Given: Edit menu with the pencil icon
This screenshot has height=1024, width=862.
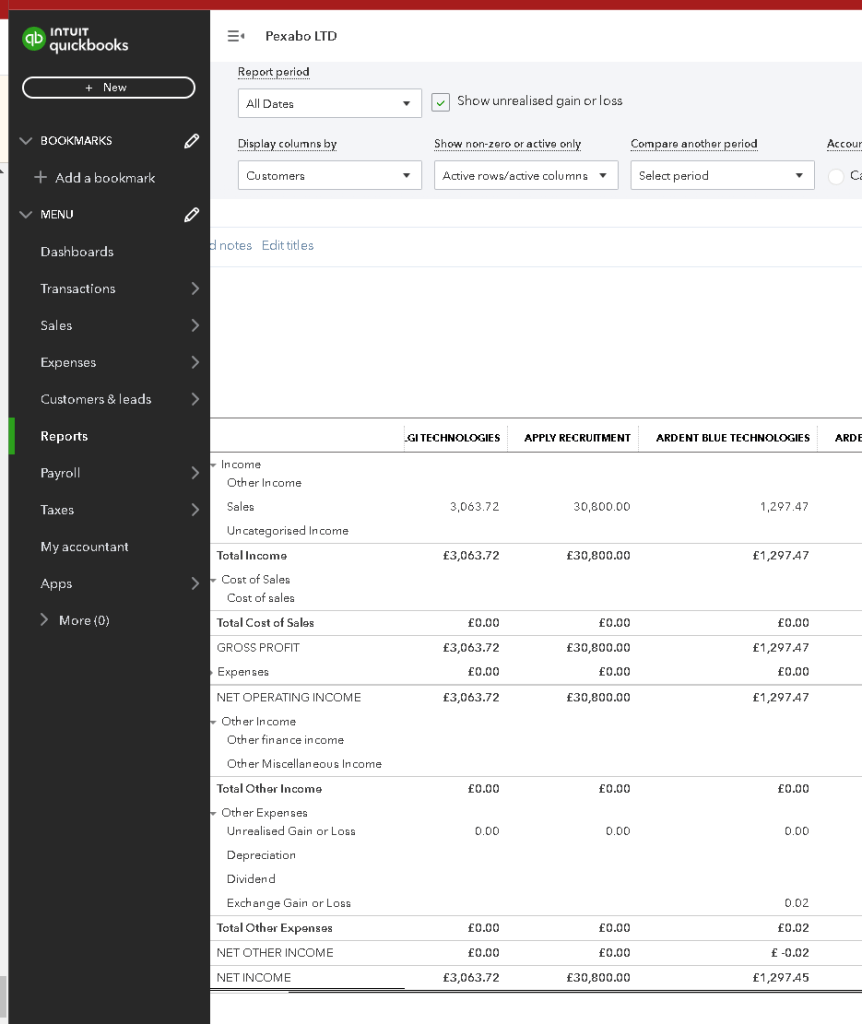Looking at the screenshot, I should (x=191, y=215).
